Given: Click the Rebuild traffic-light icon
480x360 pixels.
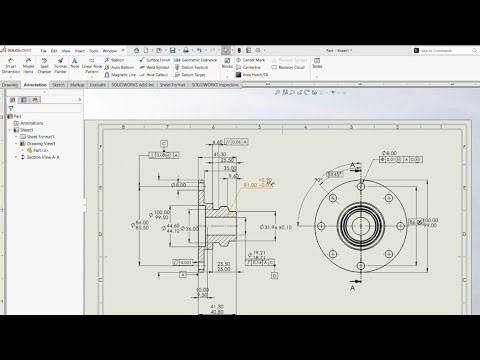Looking at the screenshot, I should point(239,50).
